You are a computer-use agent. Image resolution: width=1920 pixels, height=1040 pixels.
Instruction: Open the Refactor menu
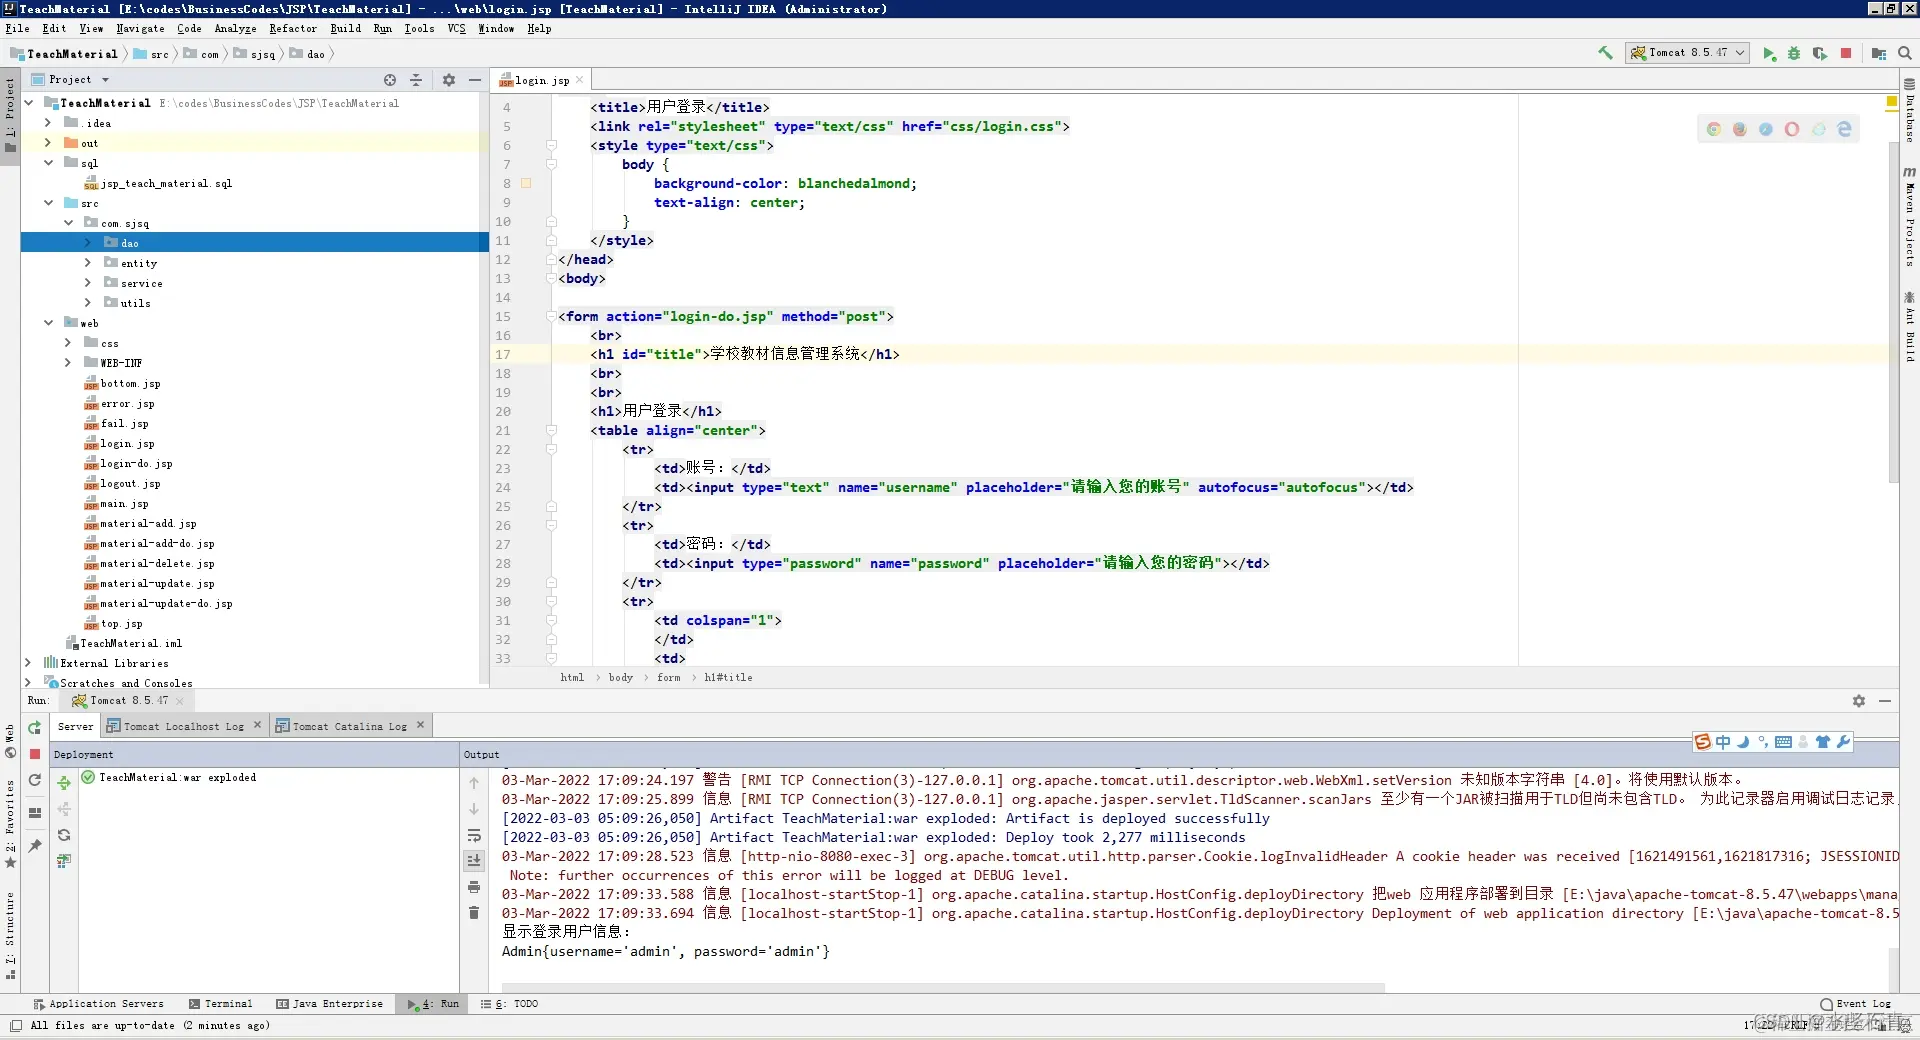coord(292,29)
